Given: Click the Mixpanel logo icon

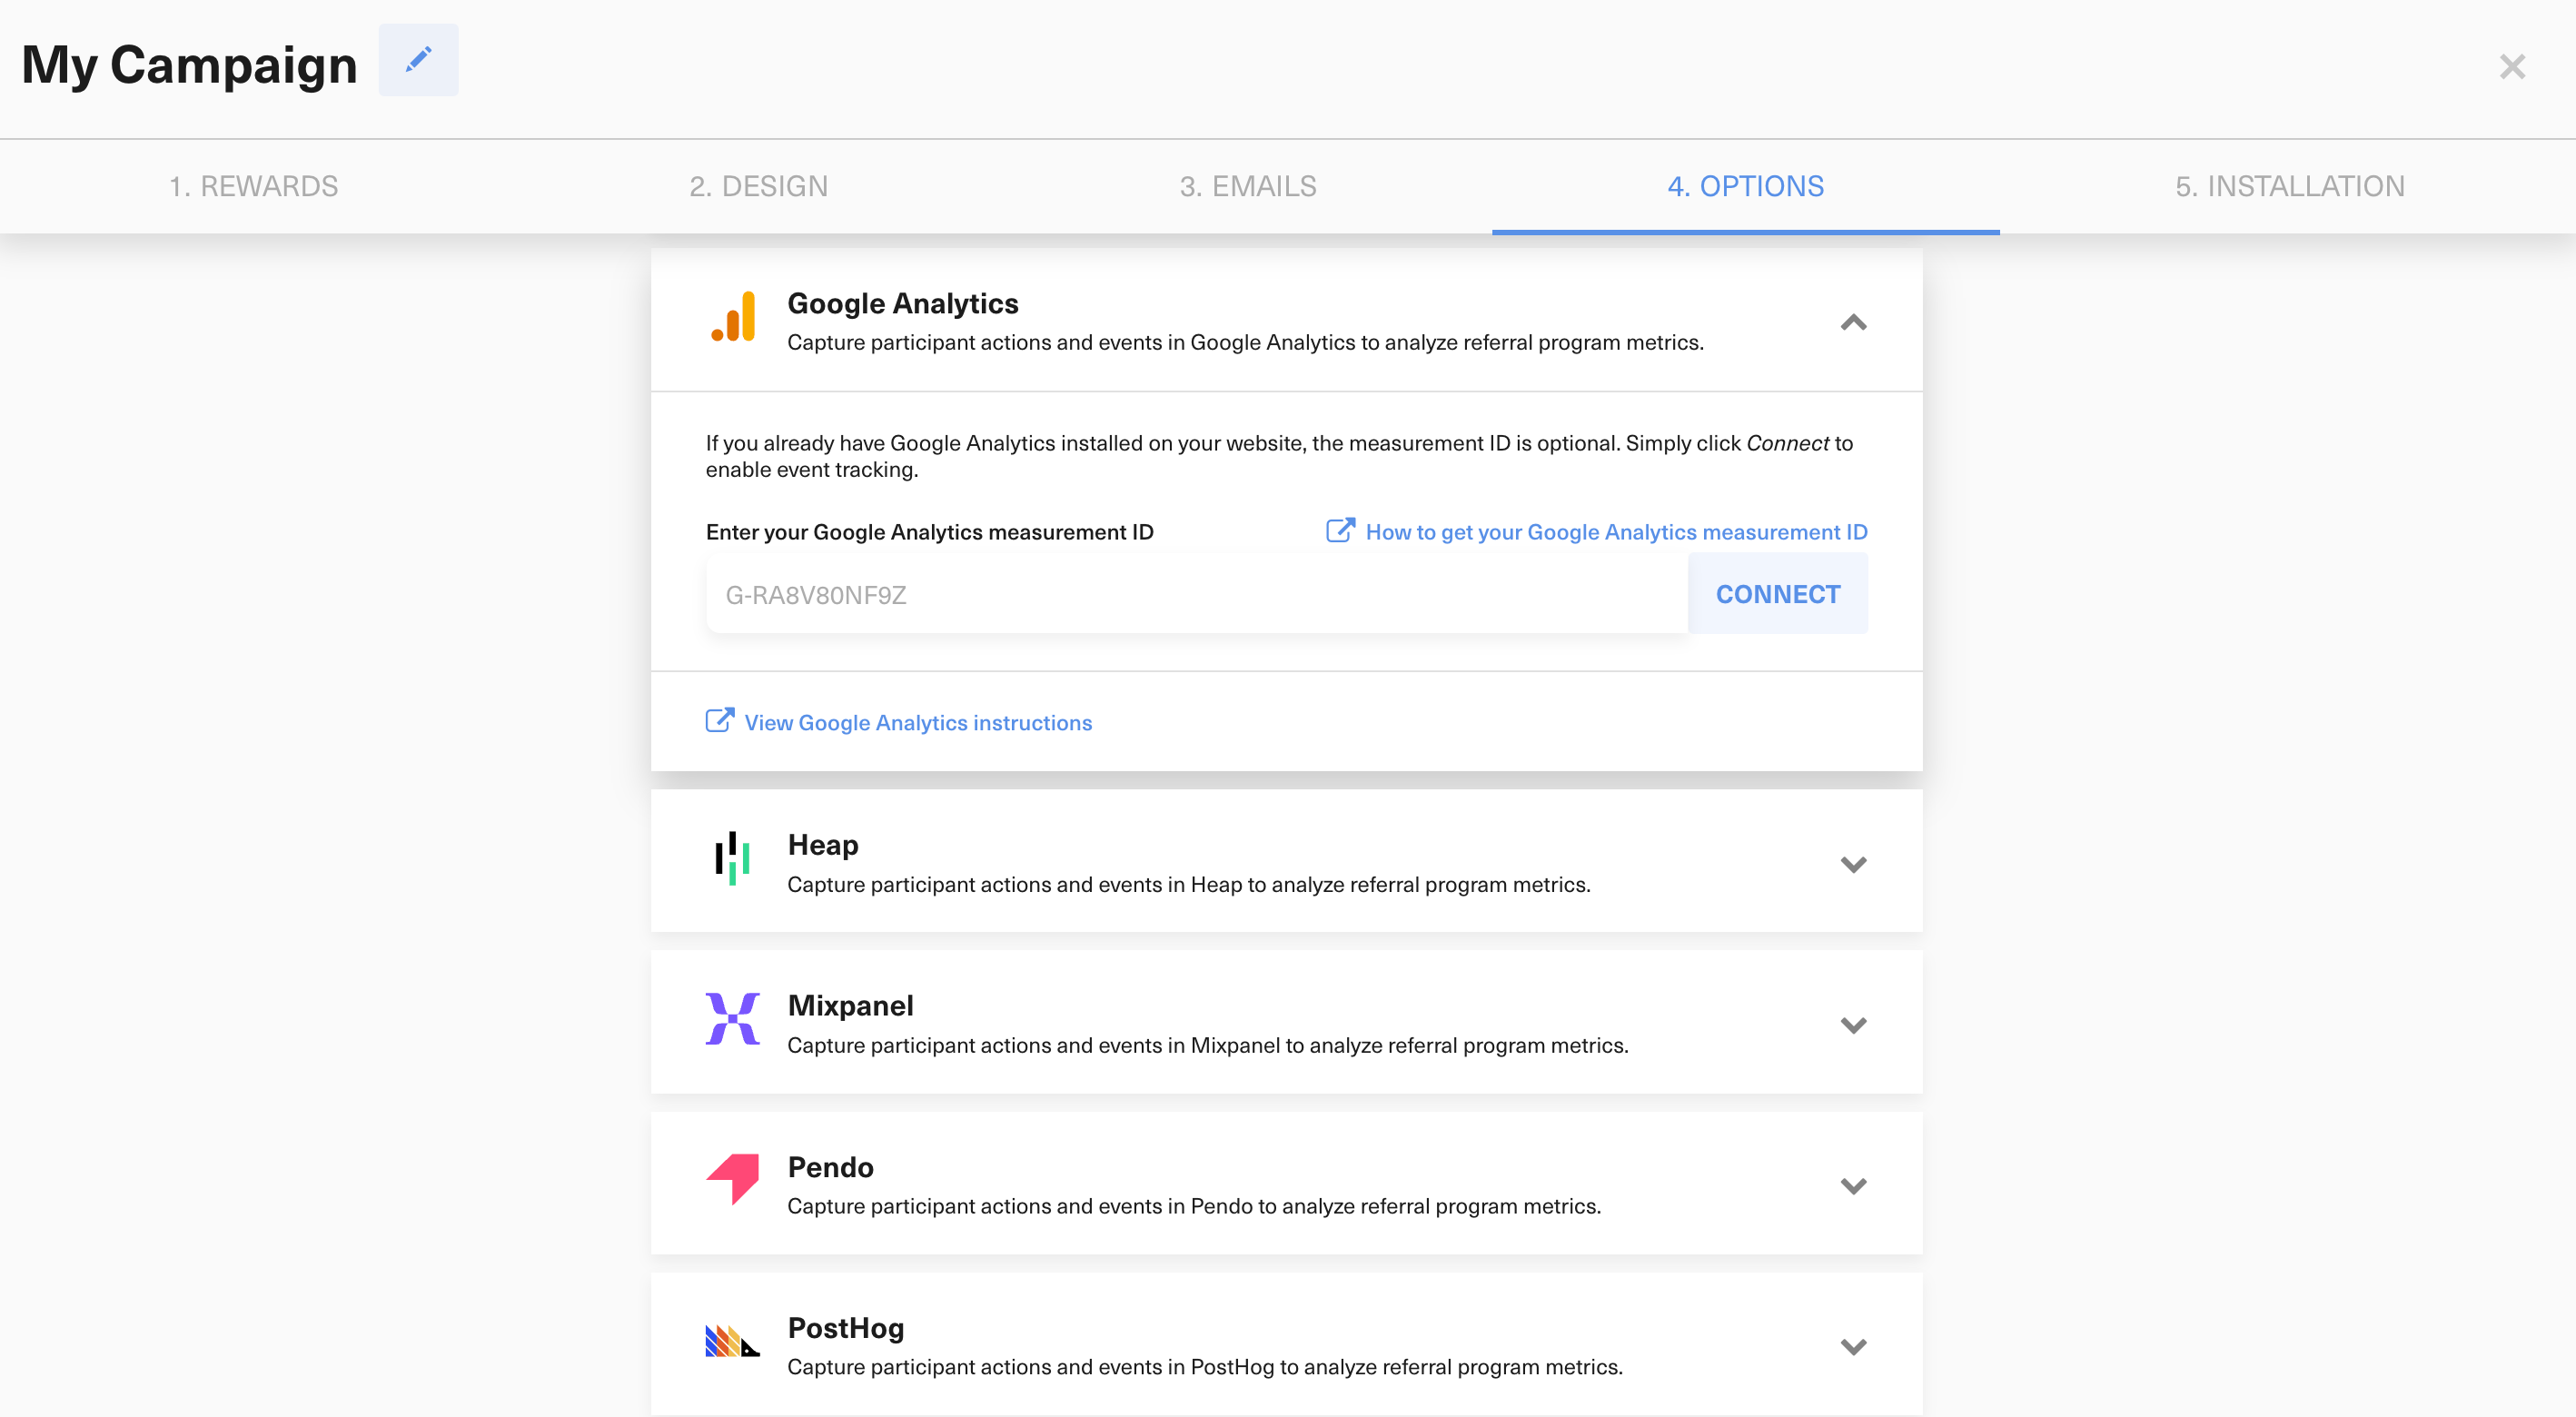Looking at the screenshot, I should [733, 1021].
